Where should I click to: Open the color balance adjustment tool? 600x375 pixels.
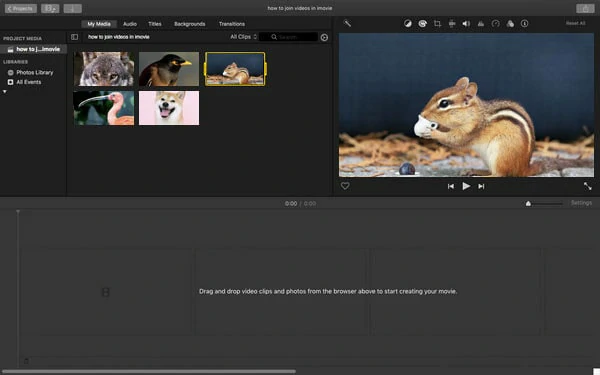(408, 24)
